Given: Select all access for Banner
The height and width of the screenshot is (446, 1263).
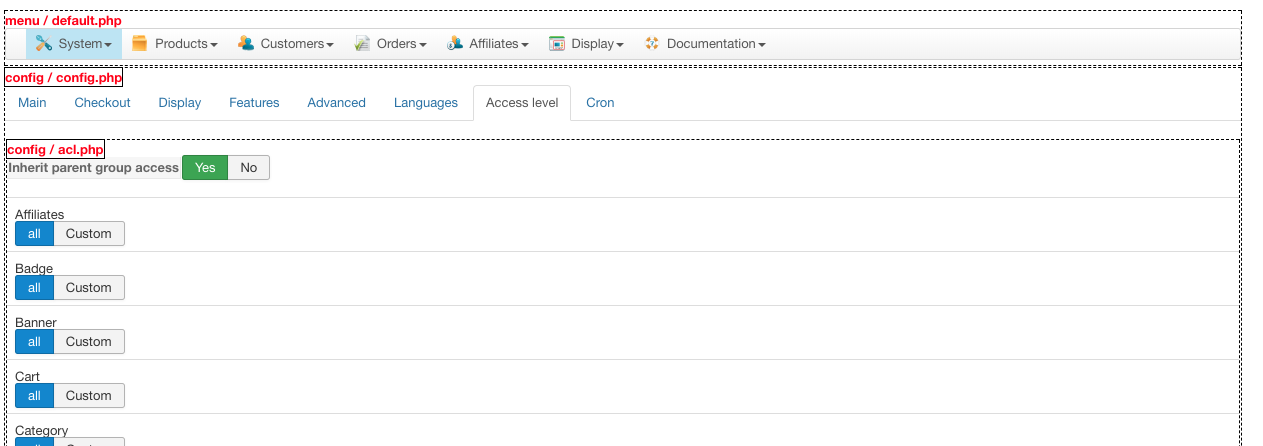Looking at the screenshot, I should click(x=34, y=341).
